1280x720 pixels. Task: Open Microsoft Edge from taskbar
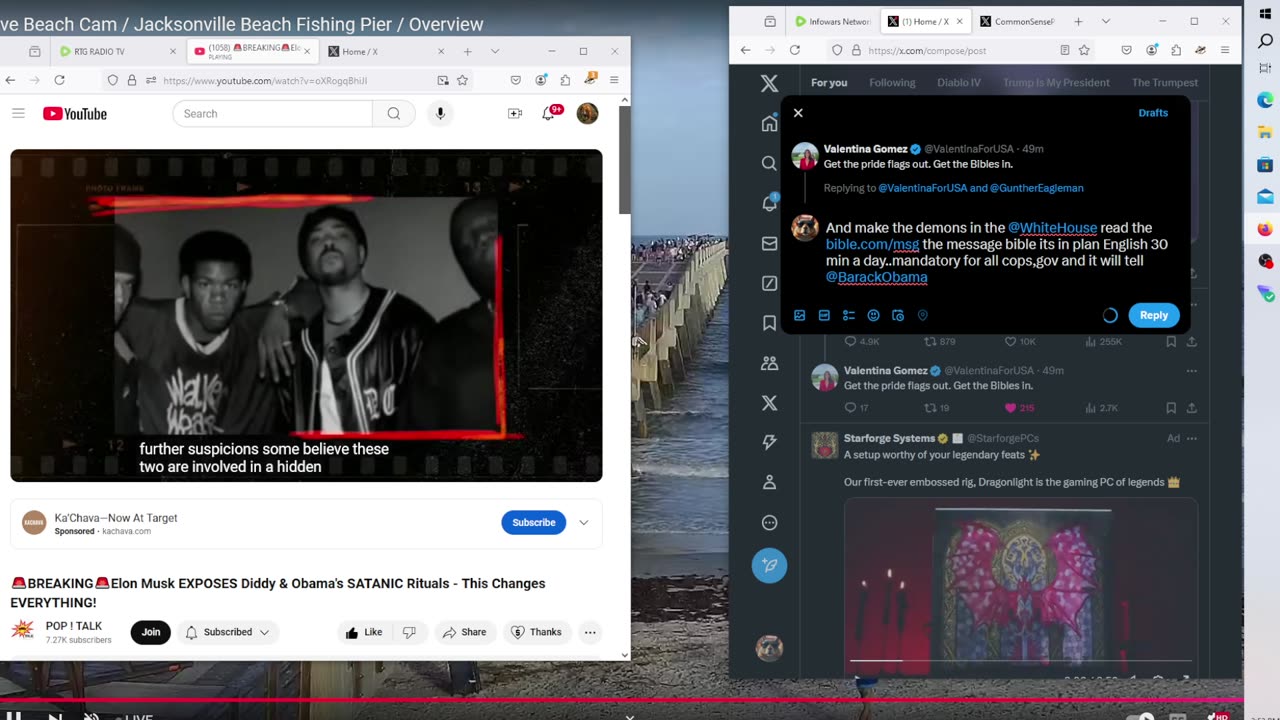tap(1265, 100)
